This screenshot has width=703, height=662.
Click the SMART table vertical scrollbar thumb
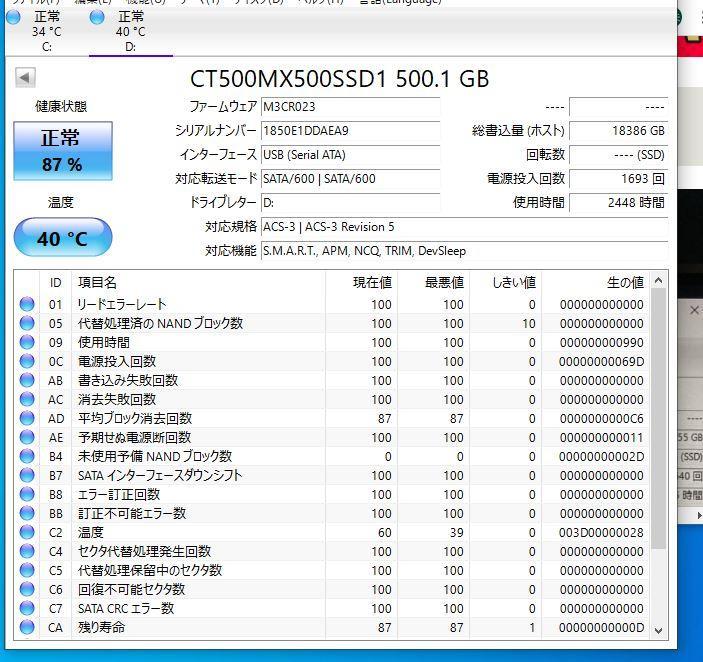(x=659, y=419)
